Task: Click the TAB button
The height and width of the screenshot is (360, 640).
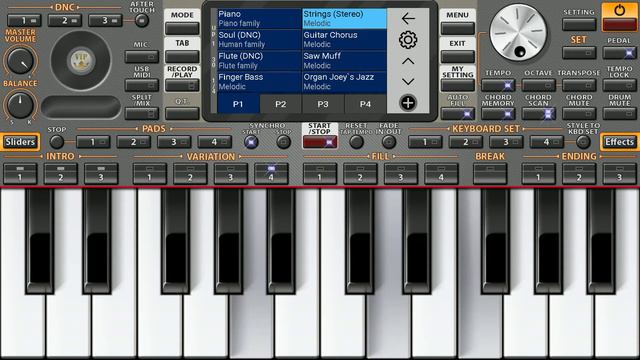Action: tap(182, 56)
